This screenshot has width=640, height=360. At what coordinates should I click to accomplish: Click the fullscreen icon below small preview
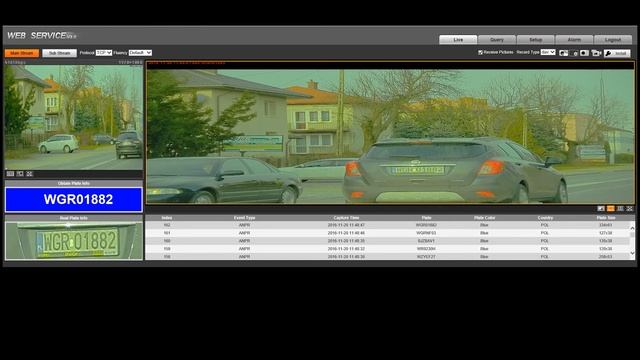[x=29, y=174]
